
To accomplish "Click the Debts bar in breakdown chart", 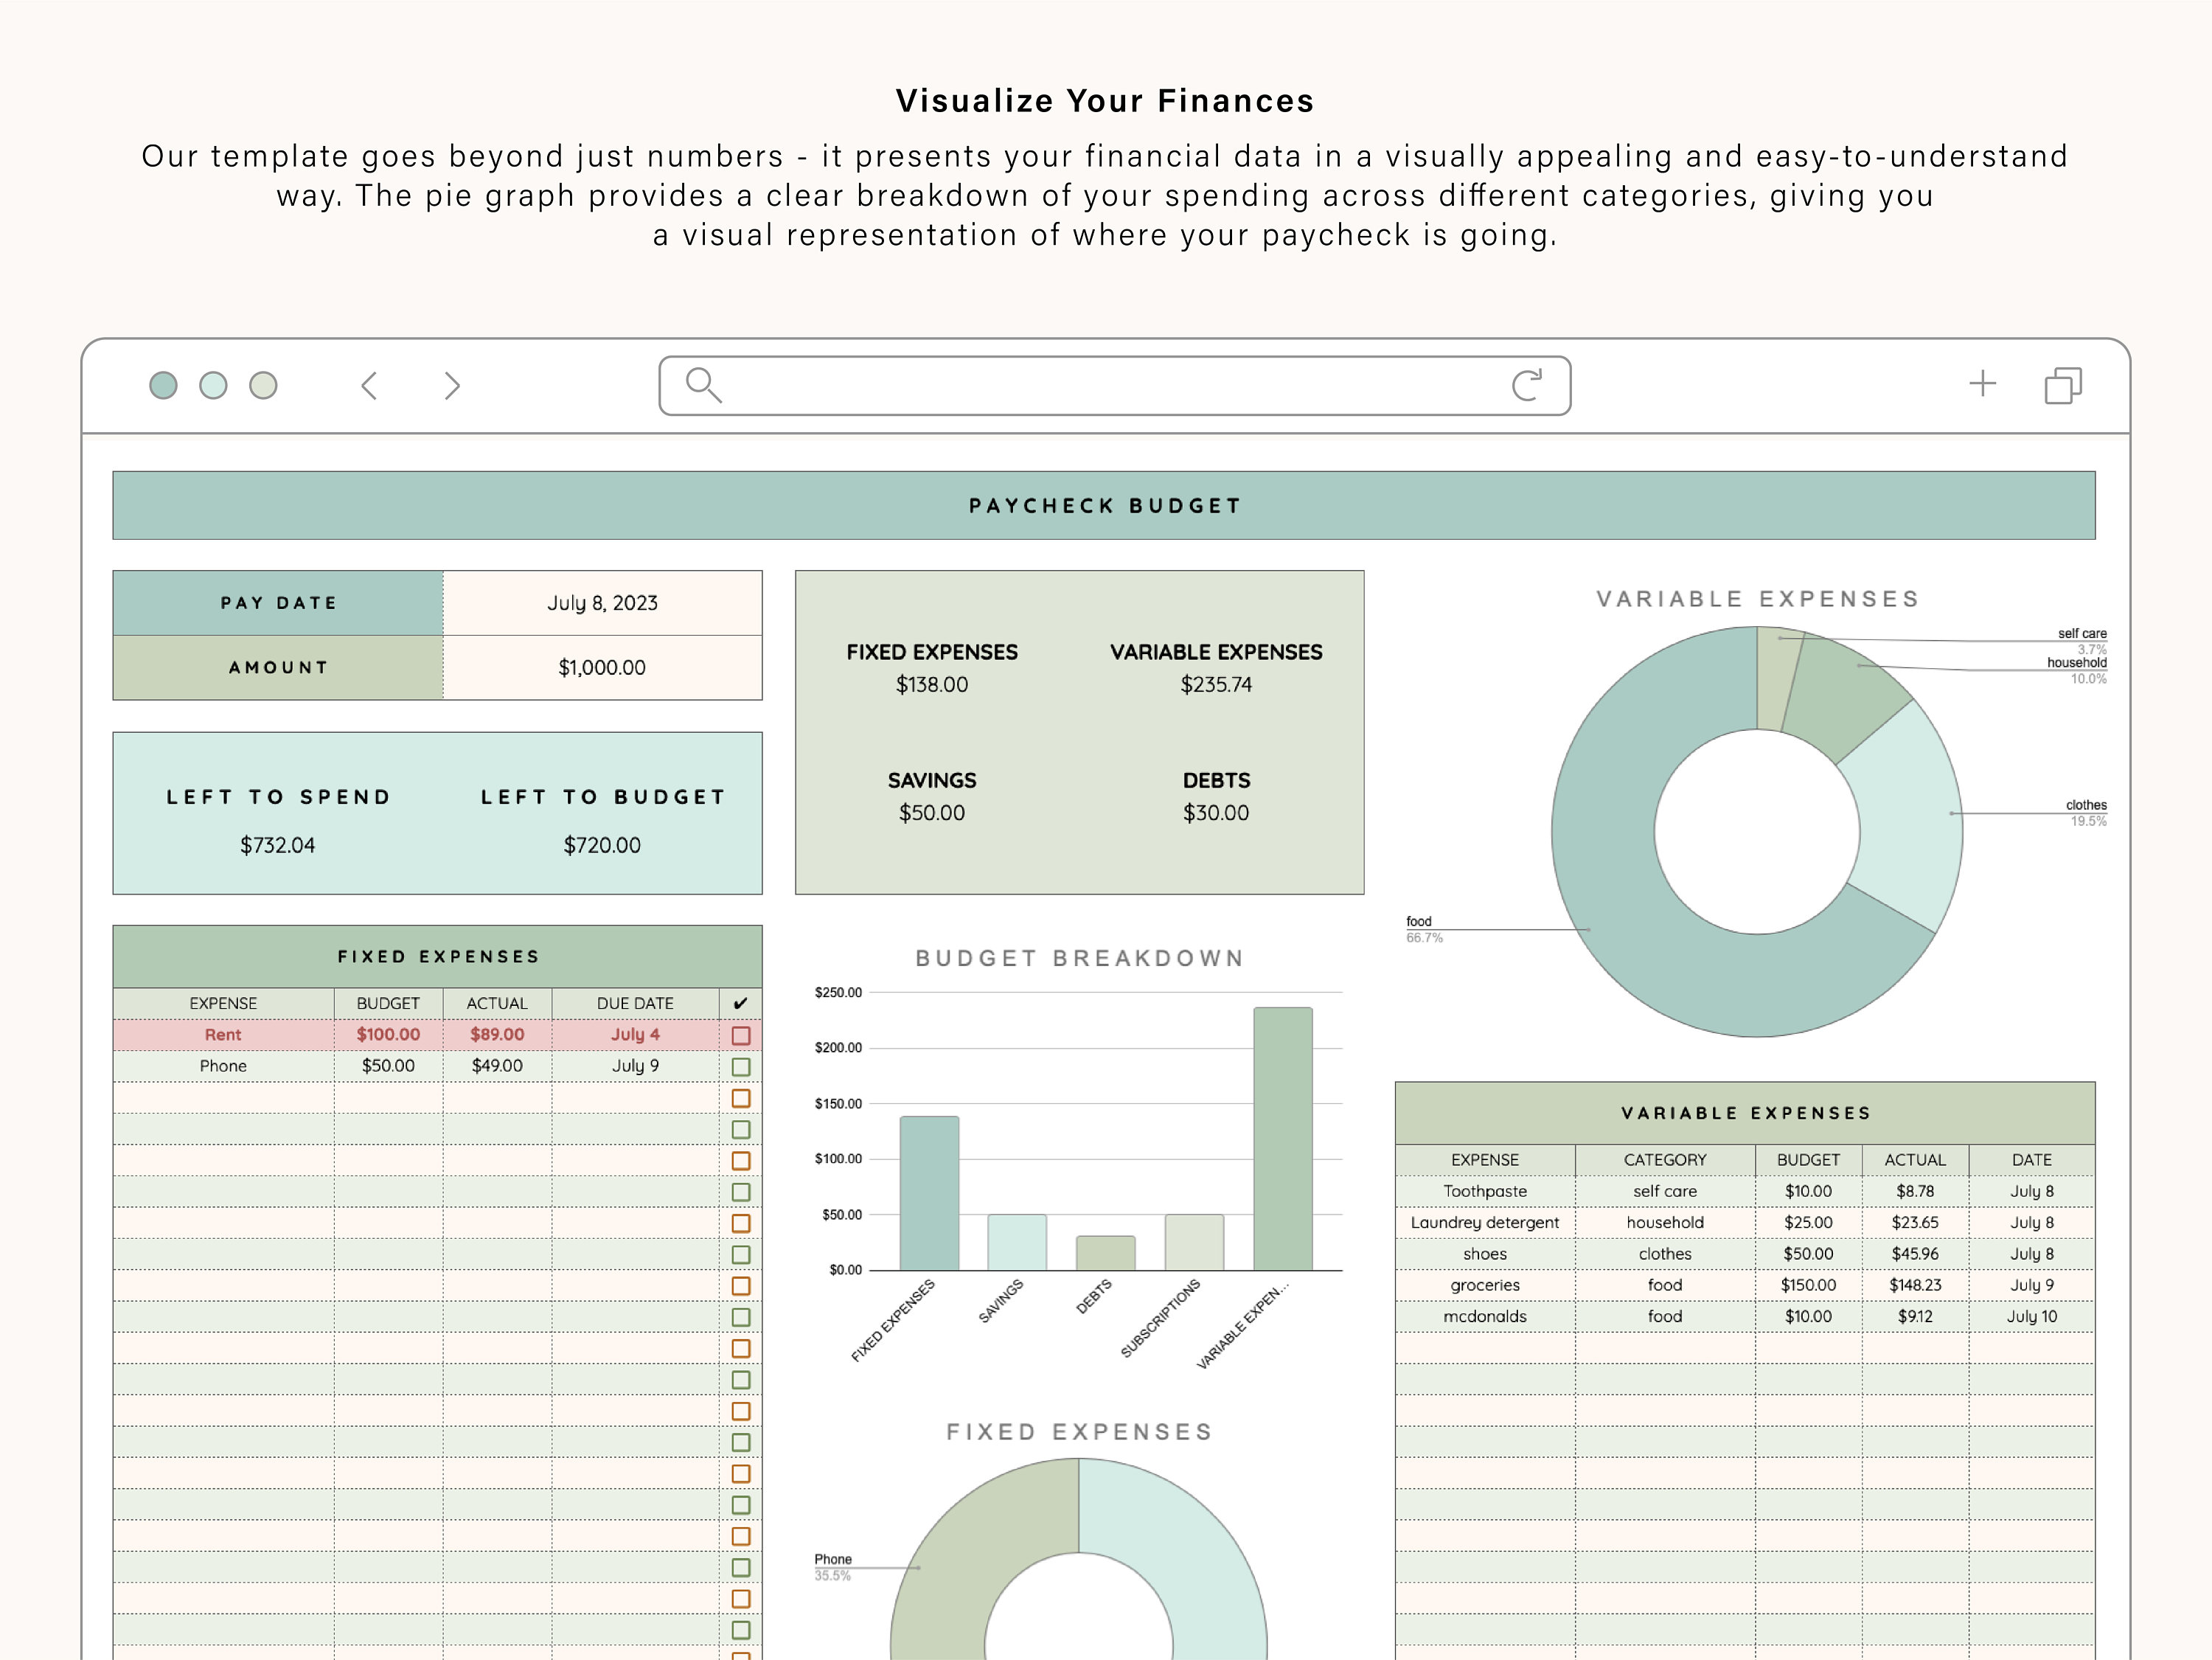I will click(x=1106, y=1253).
